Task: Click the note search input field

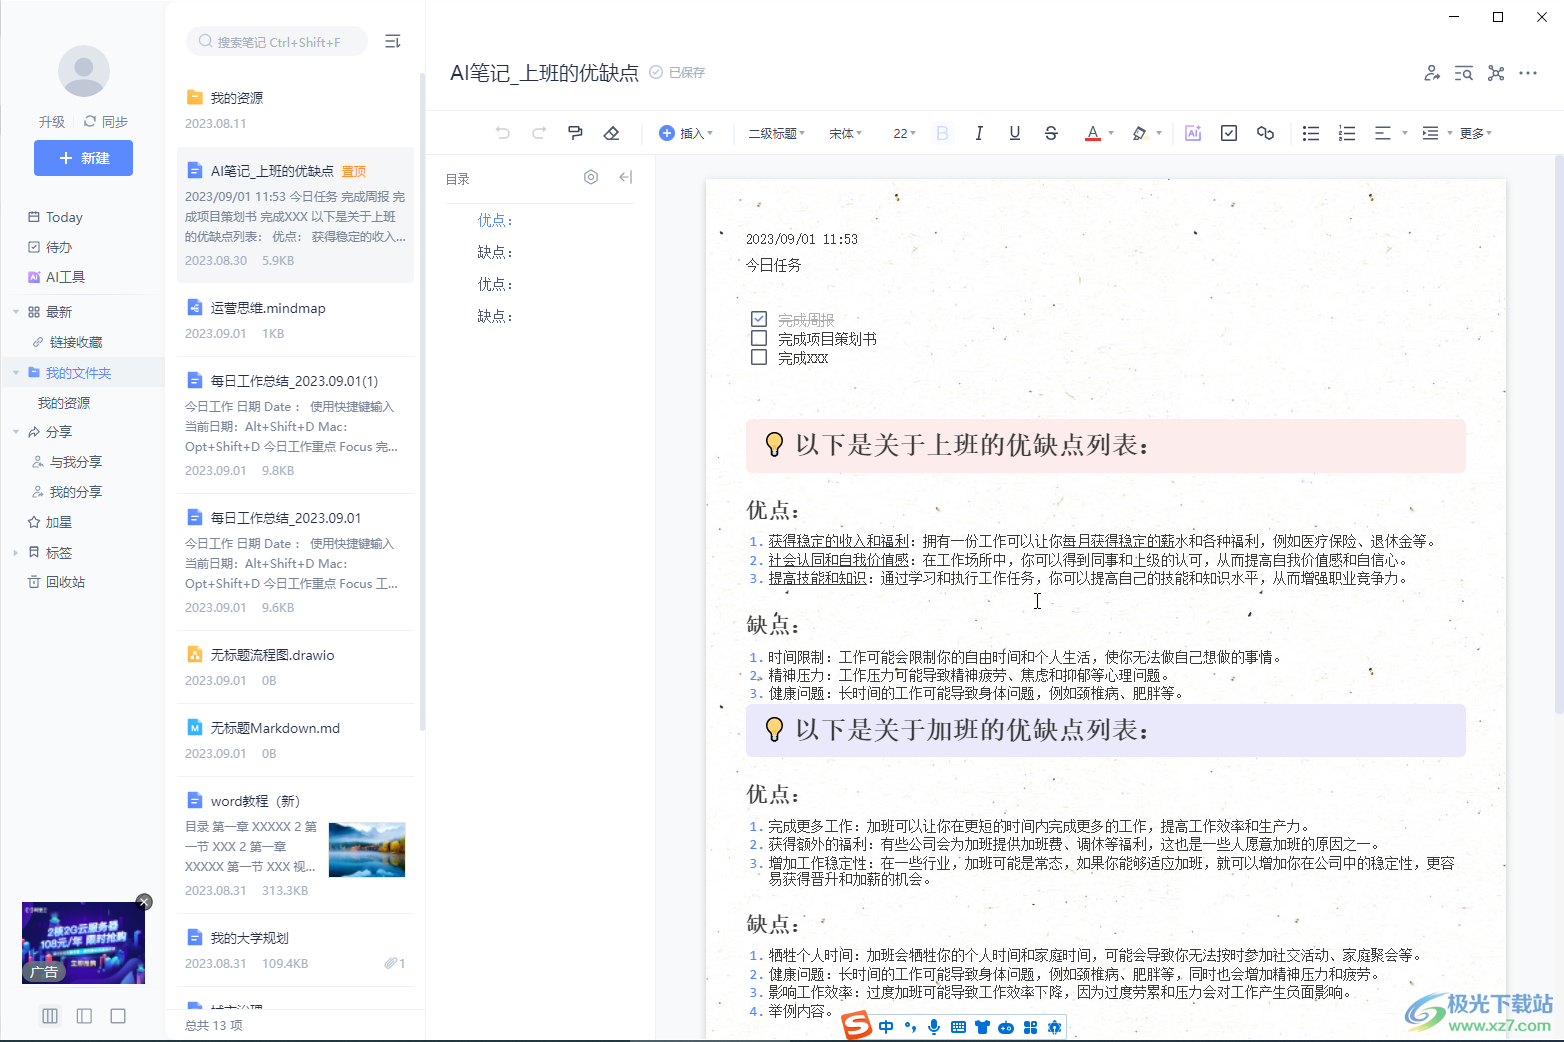Action: coord(278,42)
